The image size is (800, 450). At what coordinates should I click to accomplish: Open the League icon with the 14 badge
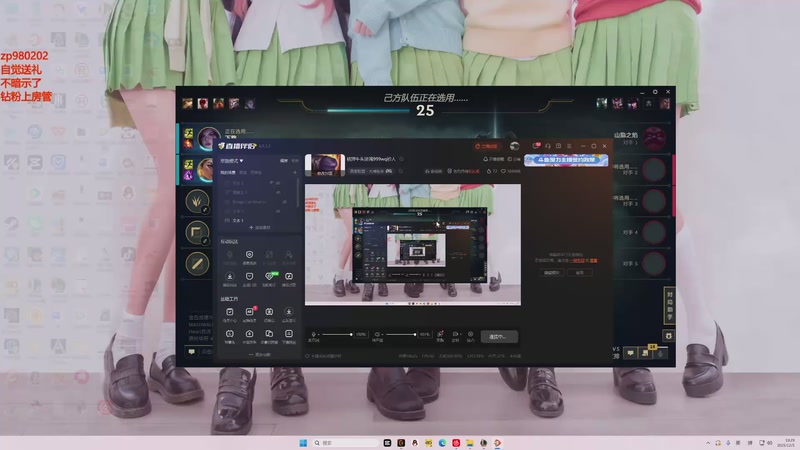click(646, 352)
